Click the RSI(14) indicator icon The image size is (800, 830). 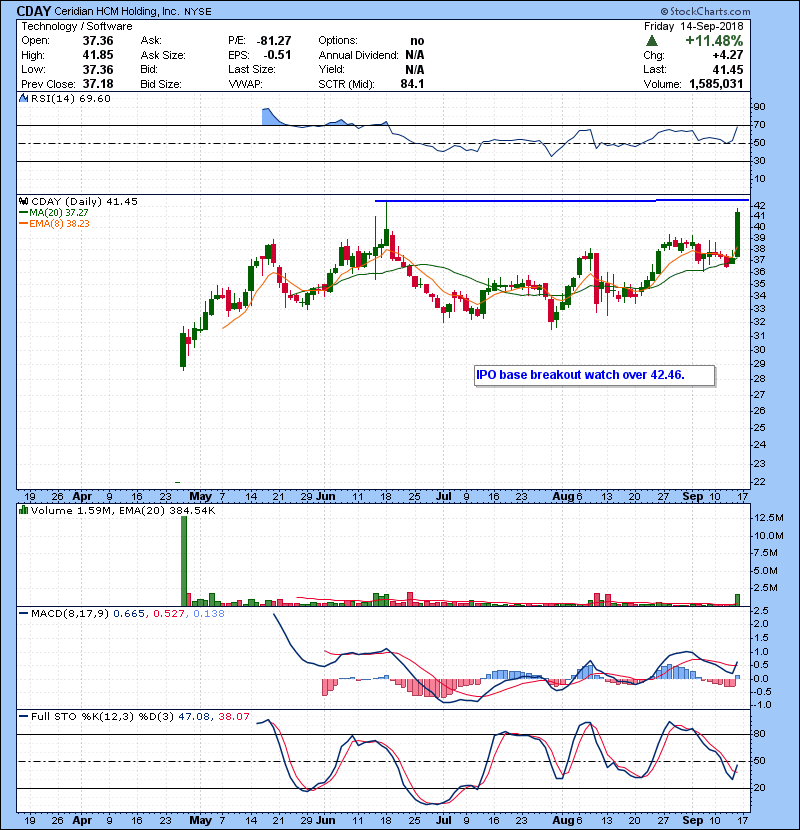click(24, 98)
